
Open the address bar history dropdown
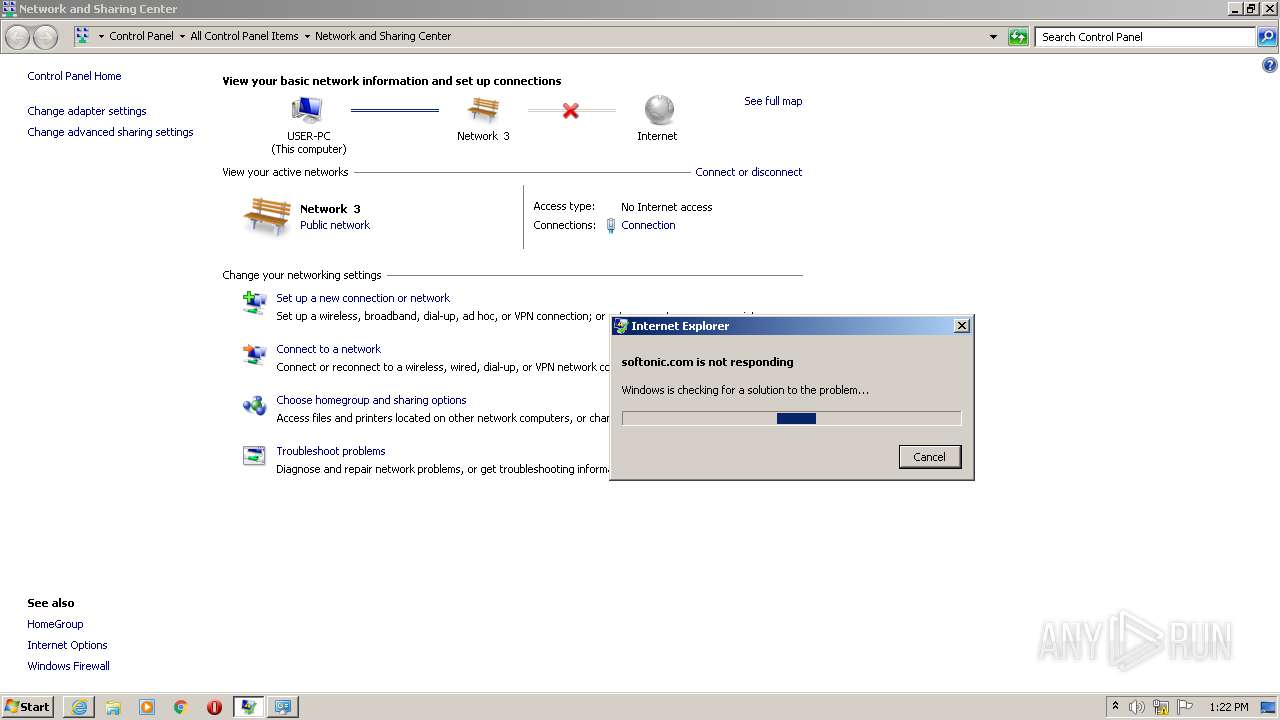993,37
